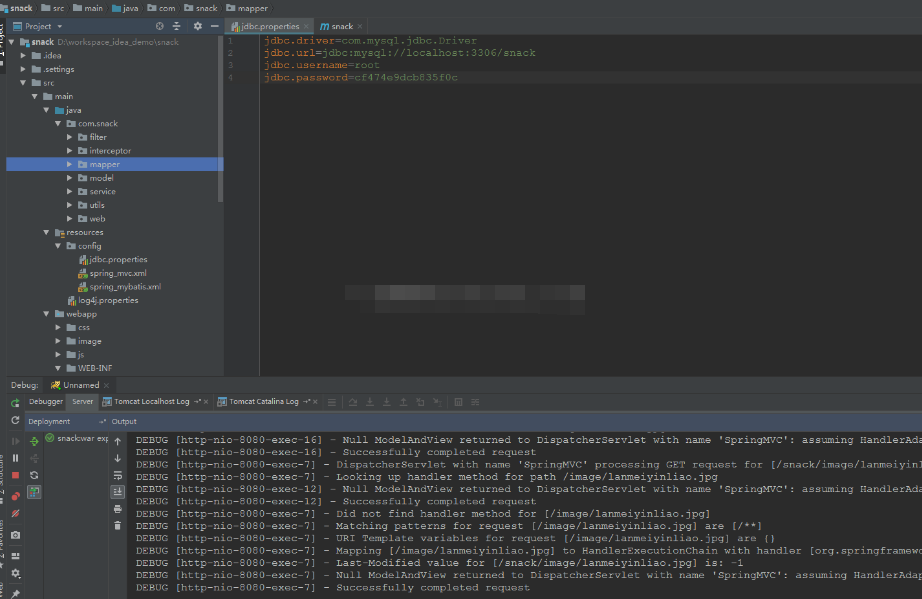Open spring_mvc.xml in project tree
The image size is (922, 599).
(118, 273)
